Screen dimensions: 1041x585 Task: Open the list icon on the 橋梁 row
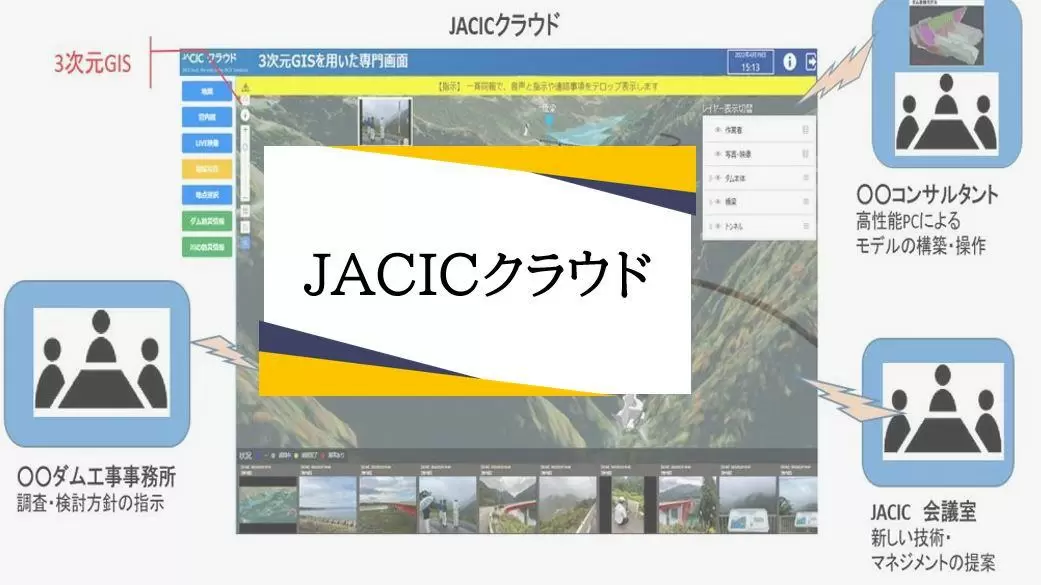click(805, 202)
